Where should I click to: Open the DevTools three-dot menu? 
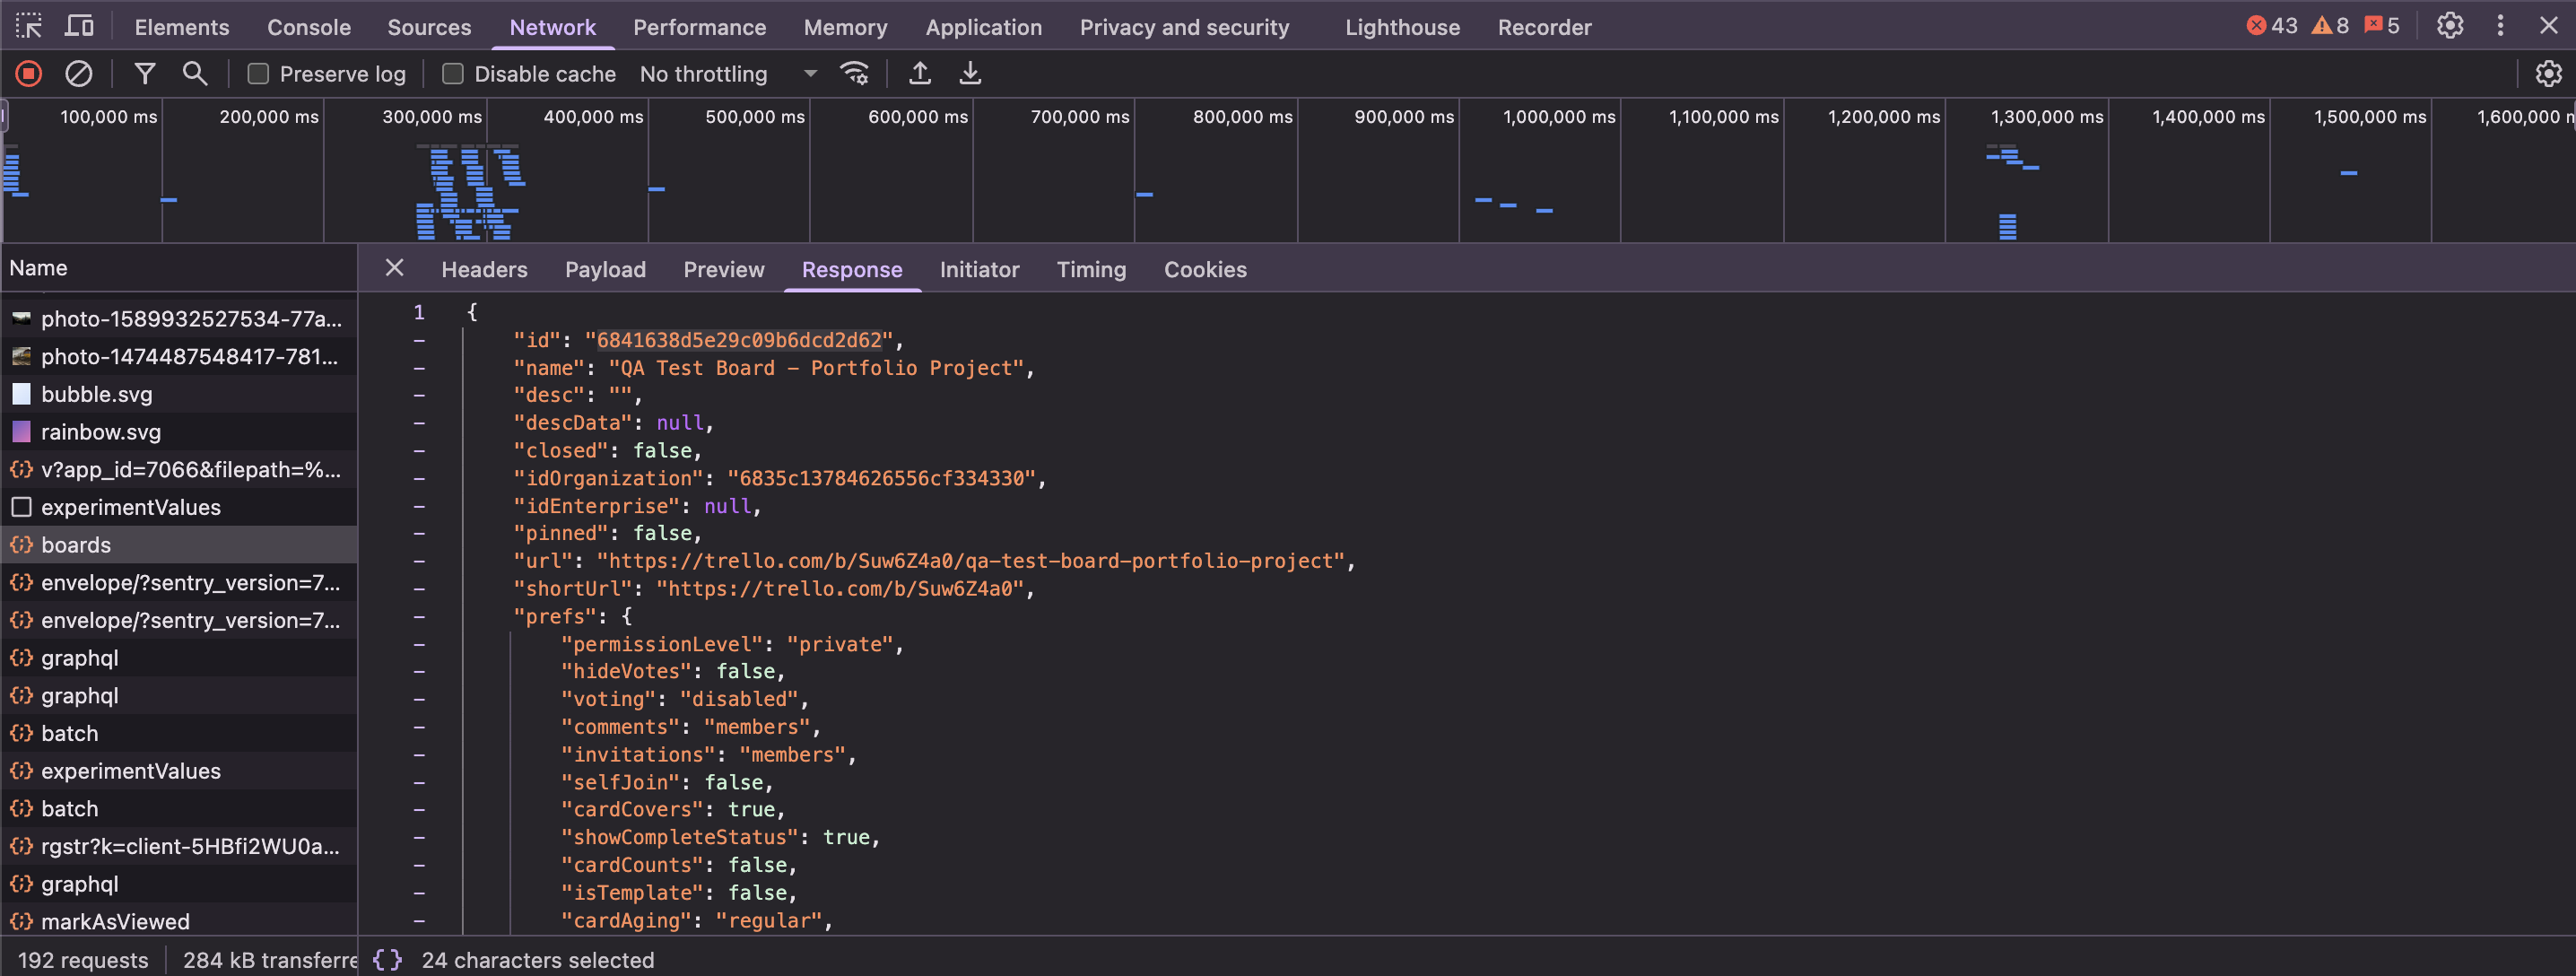(2501, 26)
